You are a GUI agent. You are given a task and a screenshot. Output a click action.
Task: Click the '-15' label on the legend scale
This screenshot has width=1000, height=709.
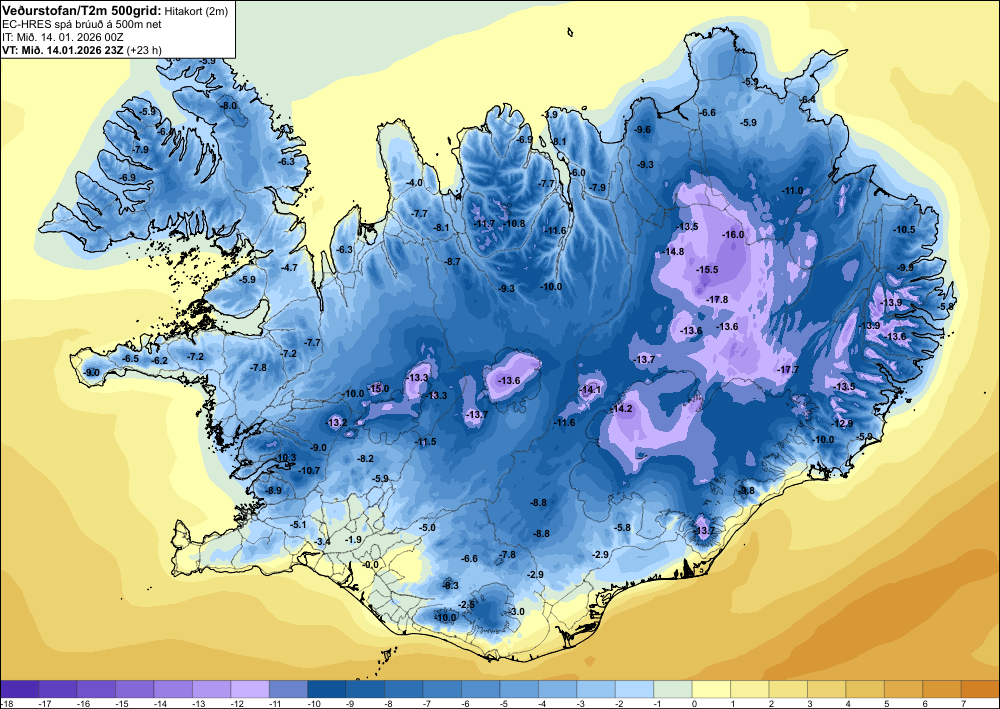[x=121, y=703]
